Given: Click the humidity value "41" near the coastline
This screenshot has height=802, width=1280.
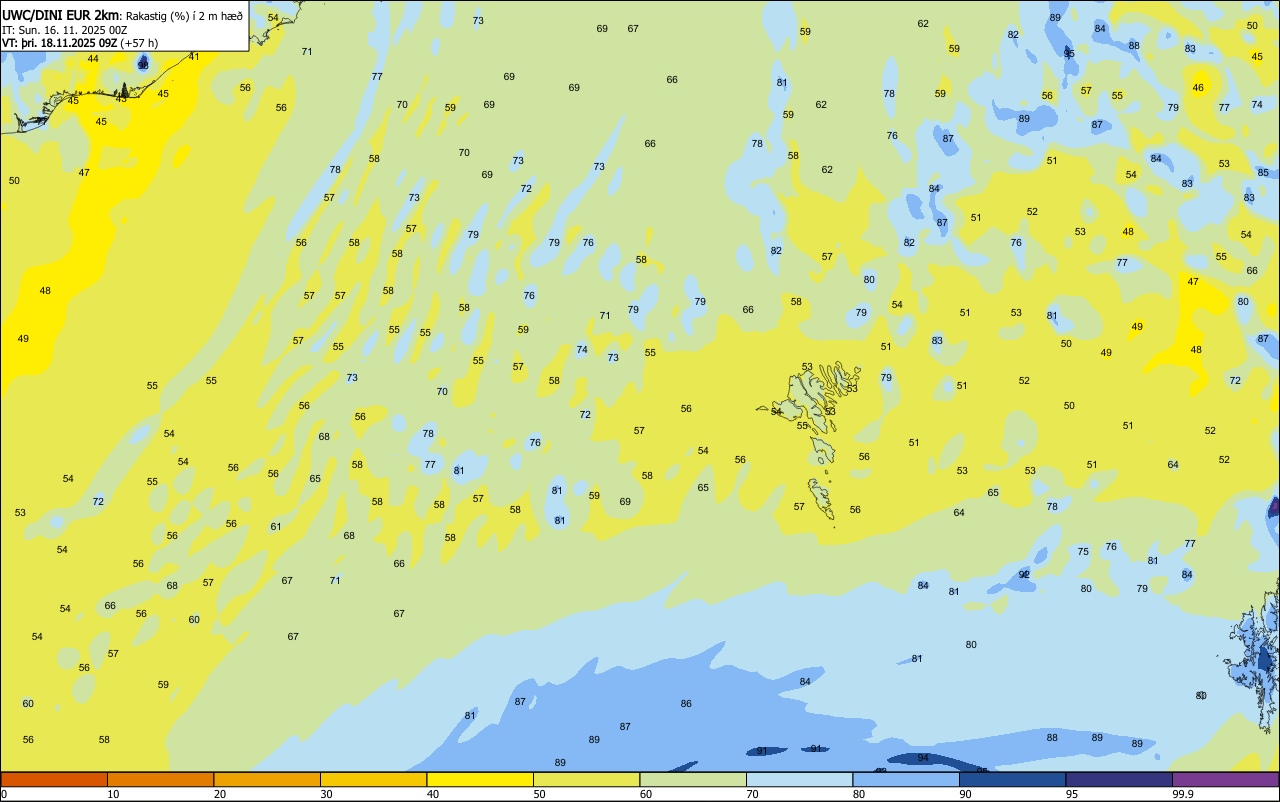Looking at the screenshot, I should click(x=194, y=56).
